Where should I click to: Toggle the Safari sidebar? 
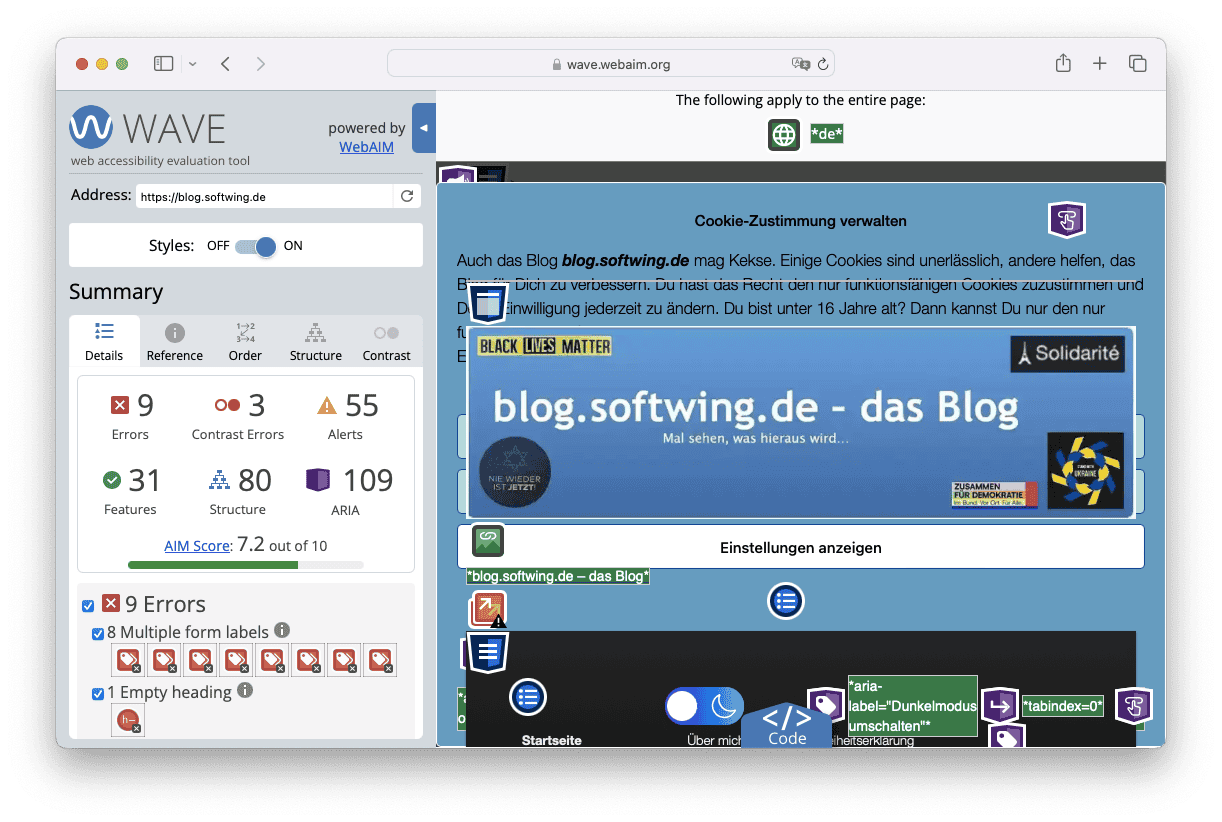pyautogui.click(x=163, y=63)
